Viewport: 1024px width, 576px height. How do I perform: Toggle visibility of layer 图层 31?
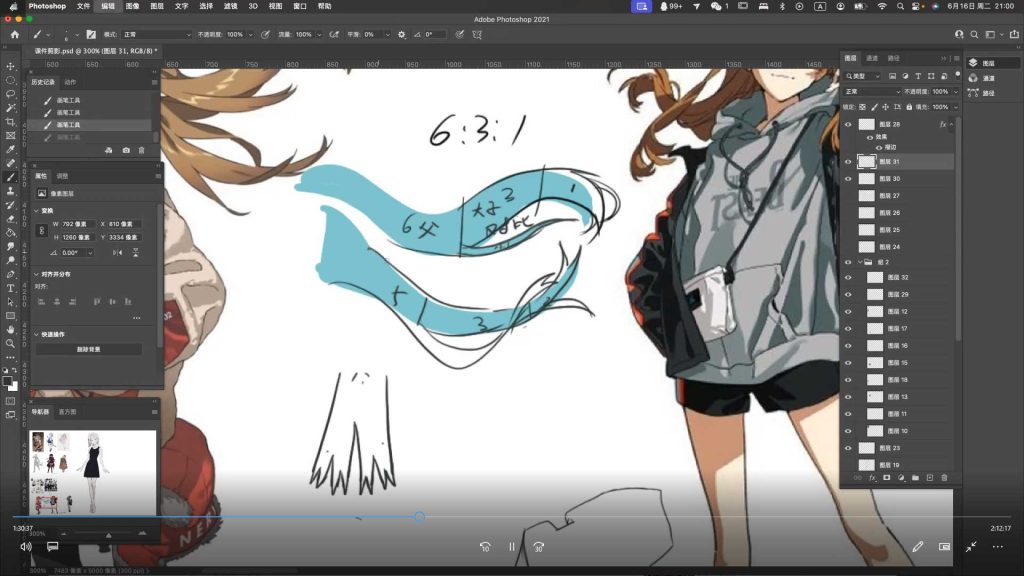tap(848, 161)
